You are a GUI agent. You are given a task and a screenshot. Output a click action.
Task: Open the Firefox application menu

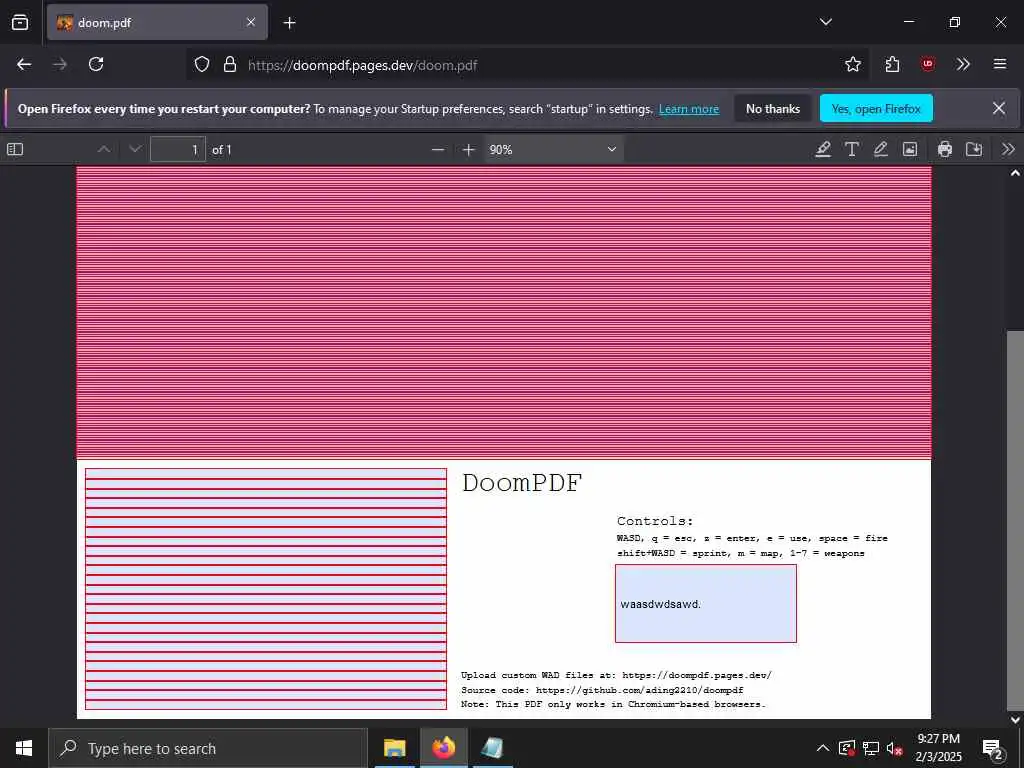point(999,64)
